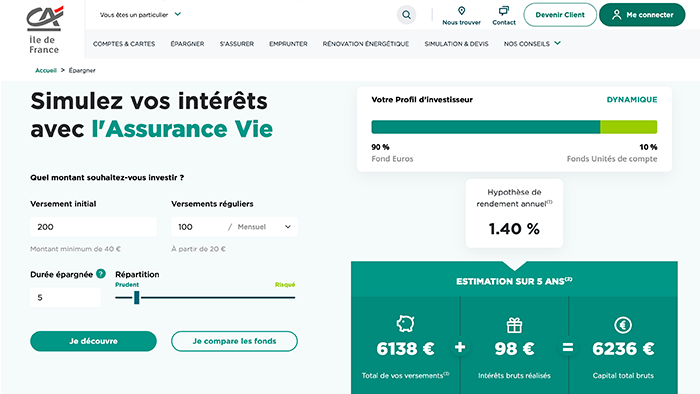Click the Prudent slider label
Viewport: 700px width, 394px height.
point(127,285)
